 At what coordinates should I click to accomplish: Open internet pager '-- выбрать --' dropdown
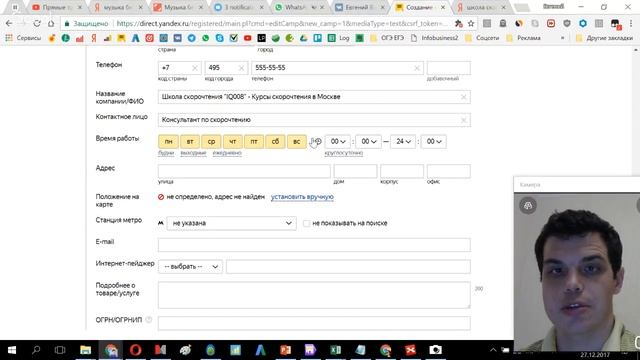190,267
